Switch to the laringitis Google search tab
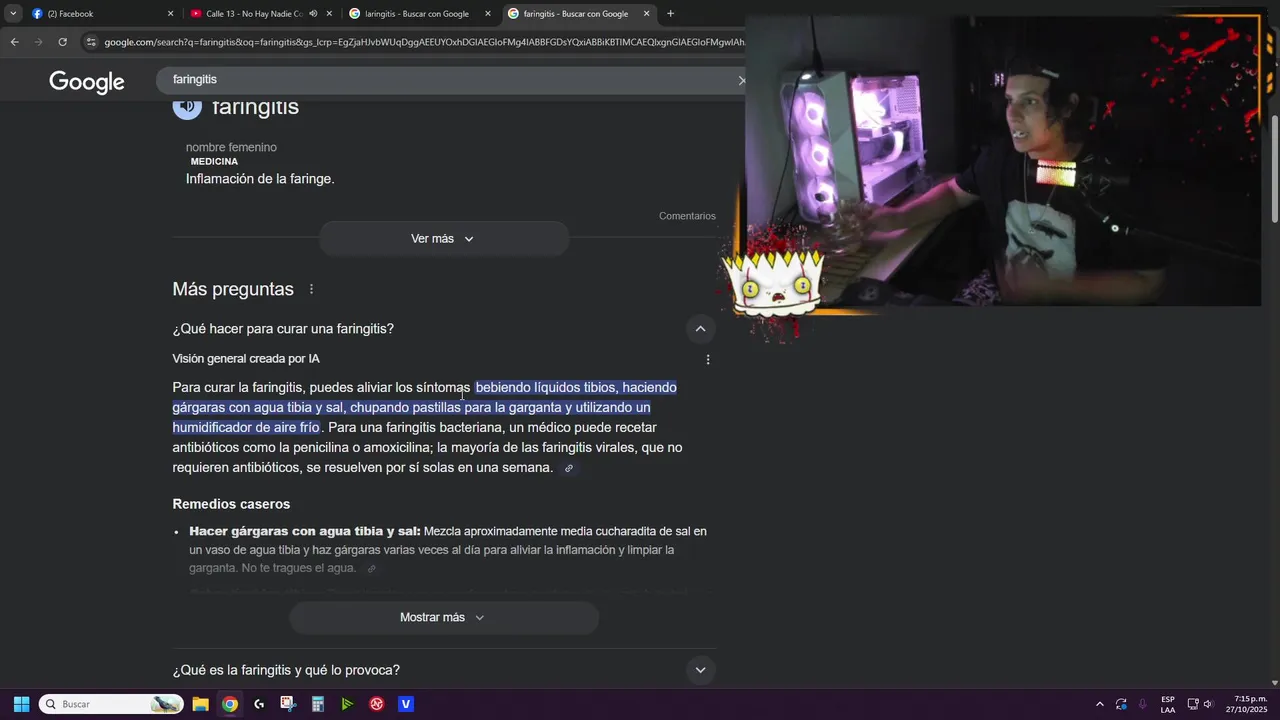 click(x=415, y=14)
